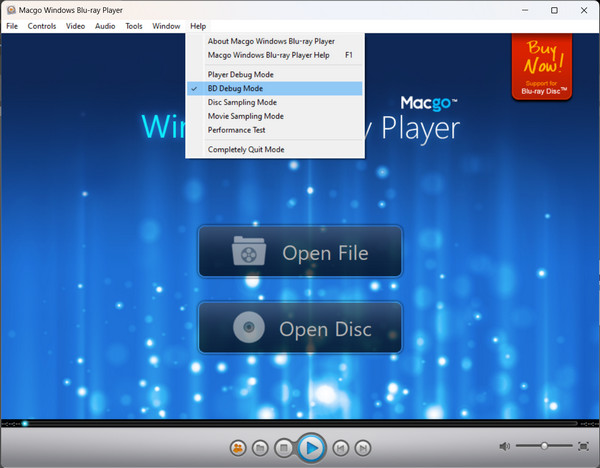Click the playback progress bar
Viewport: 600px width, 468px height.
(x=300, y=424)
